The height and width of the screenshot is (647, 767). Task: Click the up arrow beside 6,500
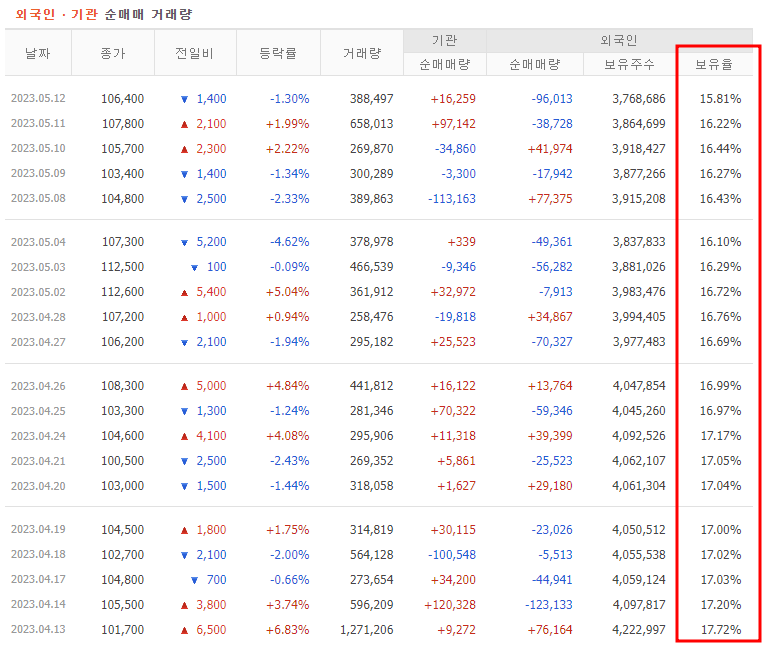click(184, 630)
